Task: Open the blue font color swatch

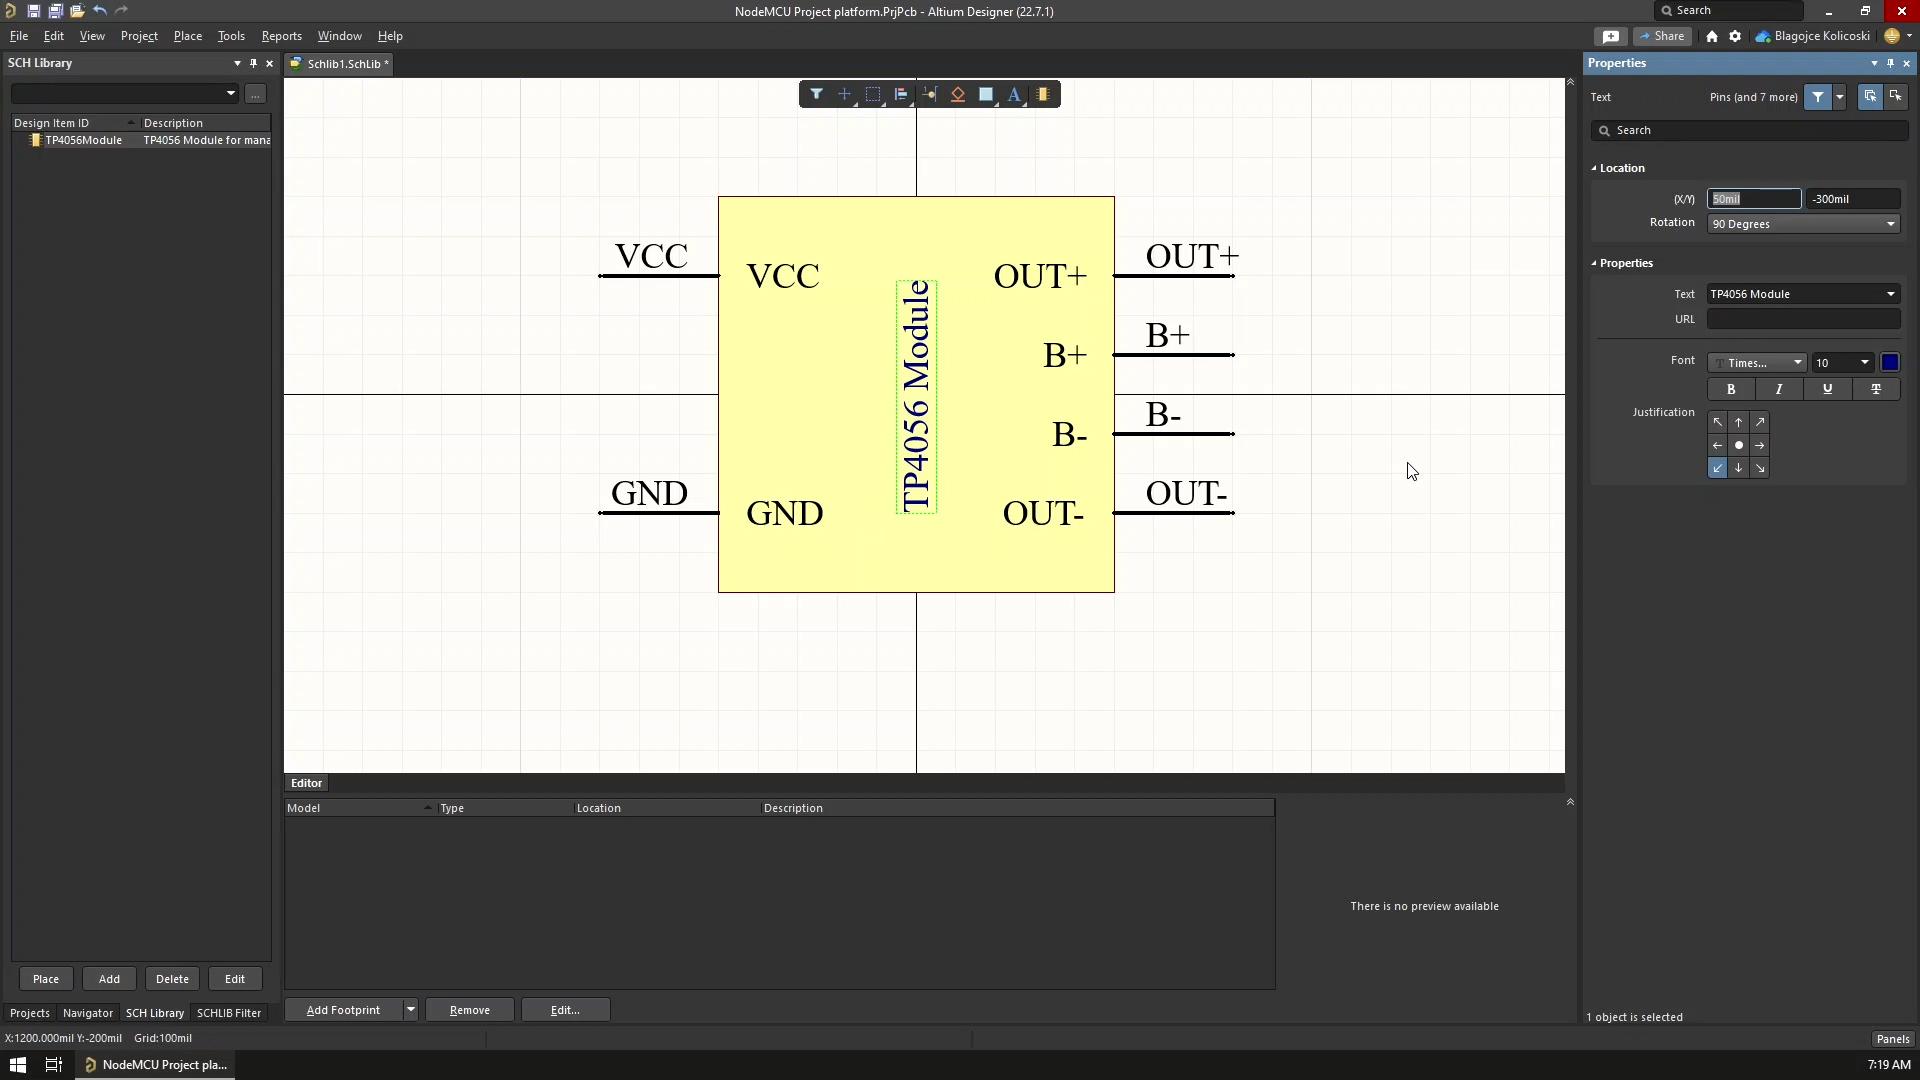Action: click(1890, 363)
